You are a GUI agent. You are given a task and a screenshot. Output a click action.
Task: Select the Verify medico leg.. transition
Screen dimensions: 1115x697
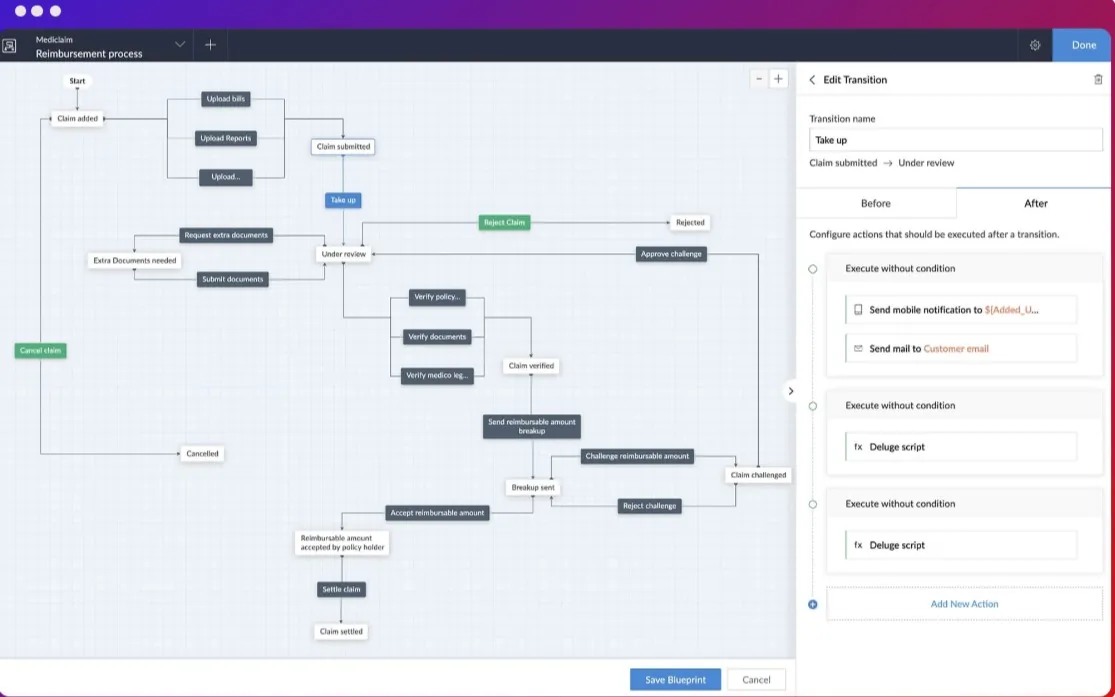437,376
